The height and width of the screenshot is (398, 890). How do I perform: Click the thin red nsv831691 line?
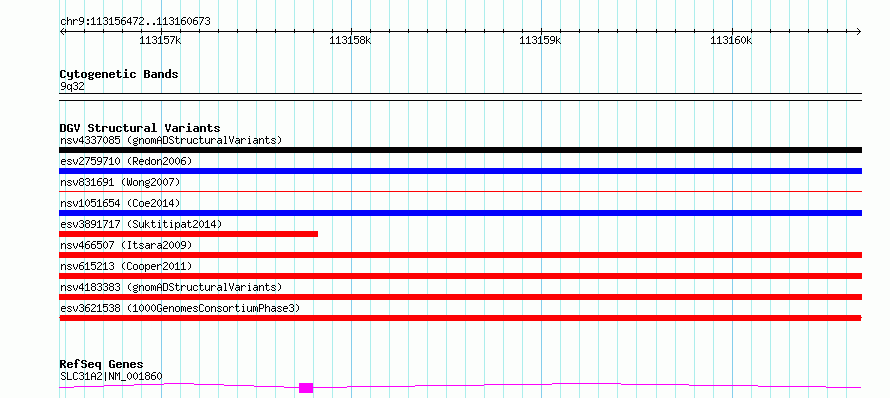tap(460, 192)
